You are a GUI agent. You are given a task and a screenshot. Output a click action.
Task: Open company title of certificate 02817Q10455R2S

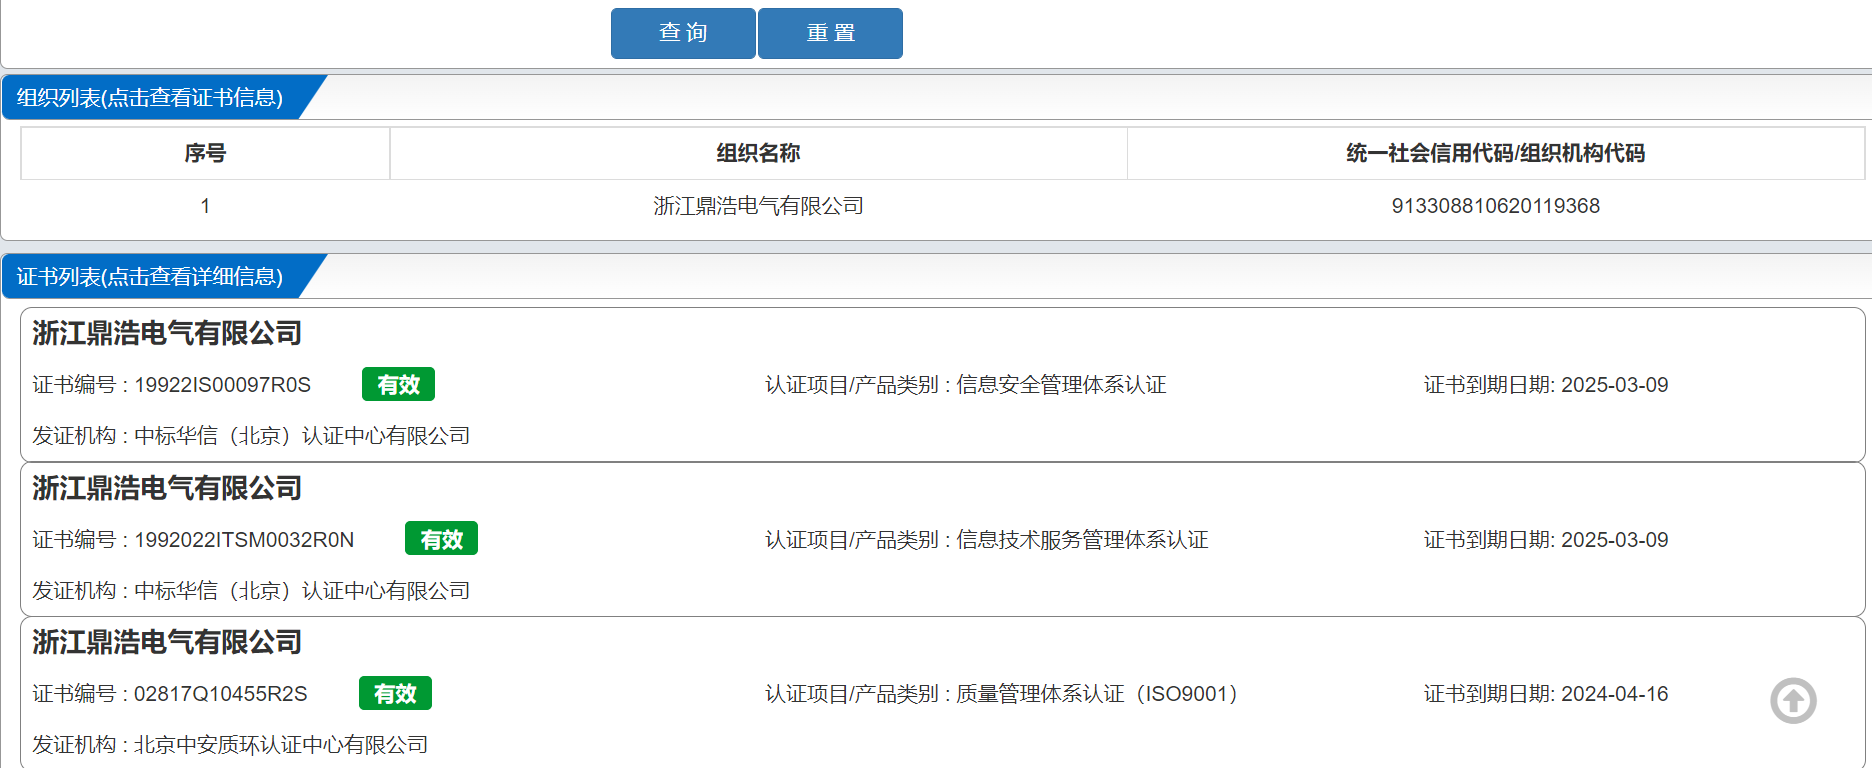point(167,642)
